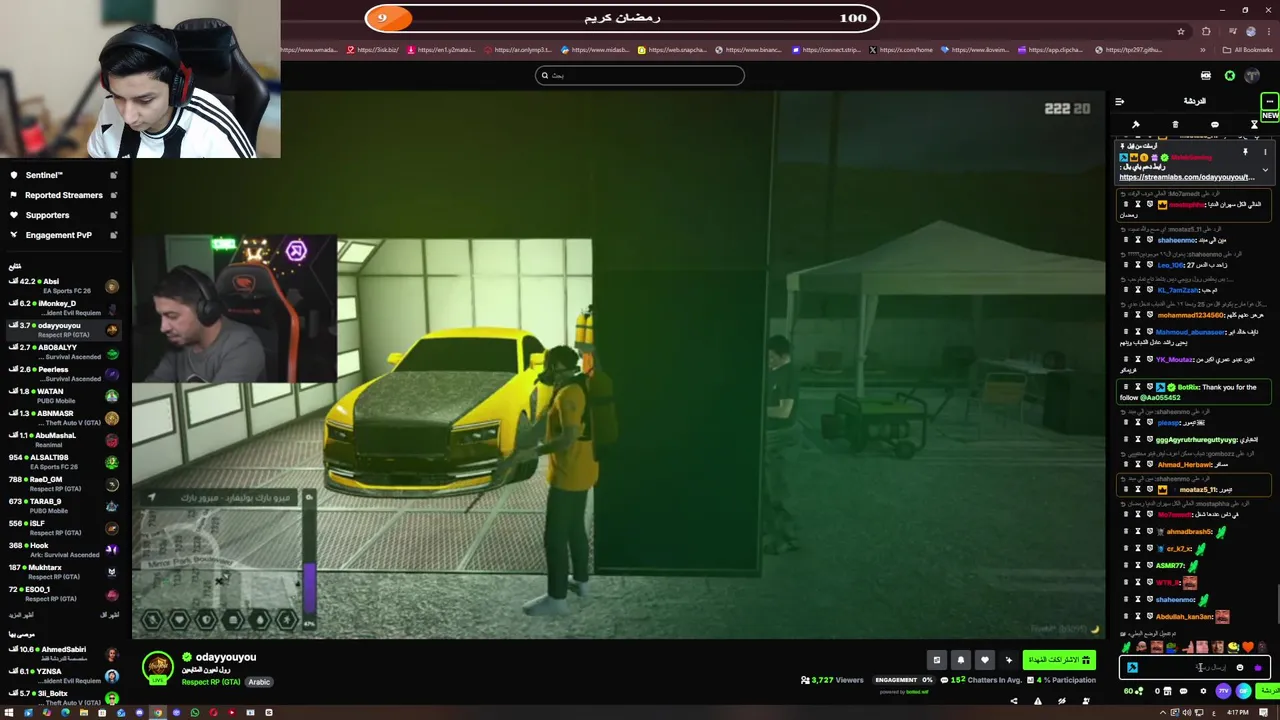Open pinned message three-dots options
The height and width of the screenshot is (720, 1280).
[1265, 152]
